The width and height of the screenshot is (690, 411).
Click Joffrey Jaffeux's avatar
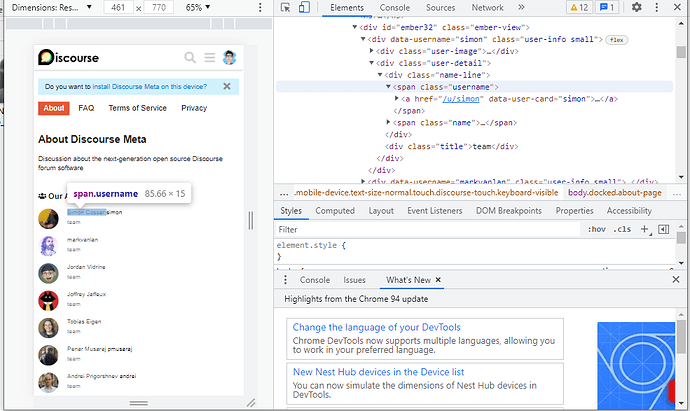(48, 301)
